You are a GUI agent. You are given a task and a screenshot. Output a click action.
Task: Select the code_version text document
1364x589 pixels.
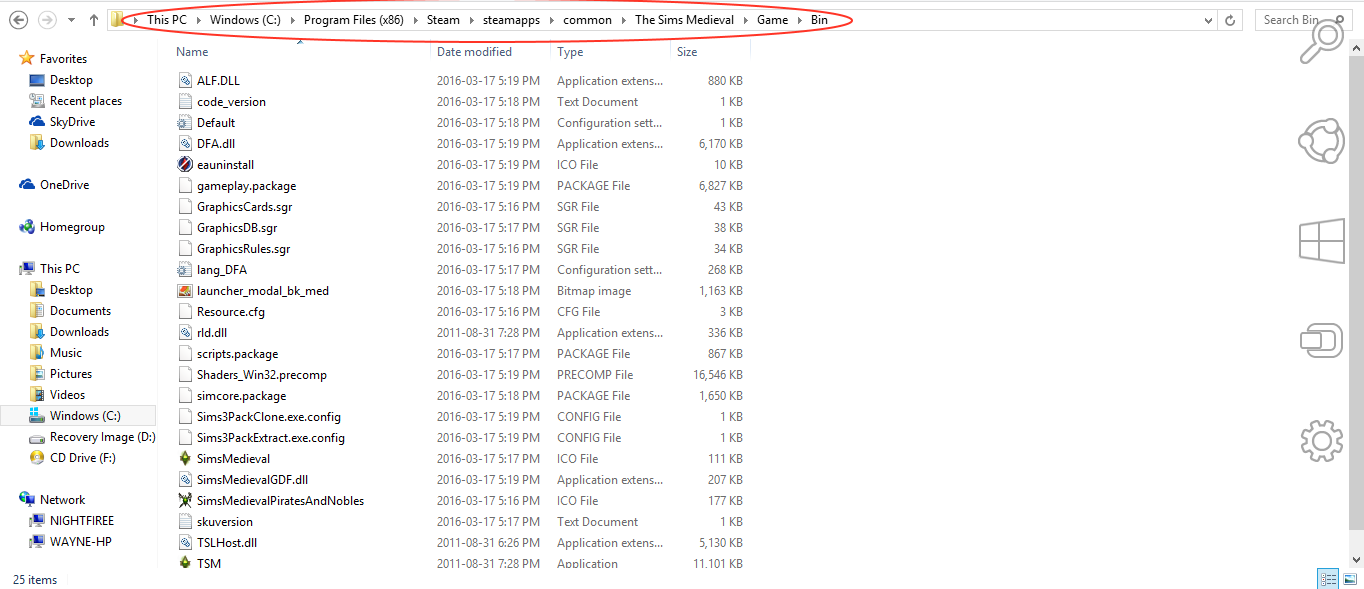231,102
